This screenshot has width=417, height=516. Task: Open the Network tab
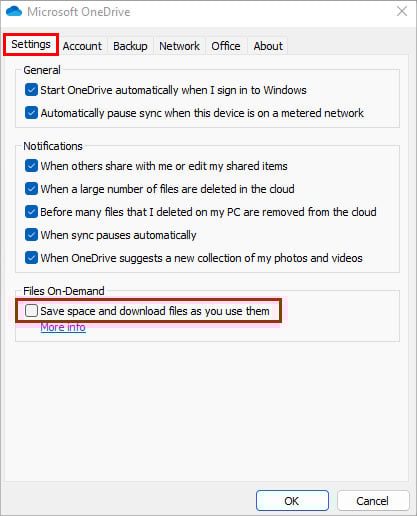(179, 46)
